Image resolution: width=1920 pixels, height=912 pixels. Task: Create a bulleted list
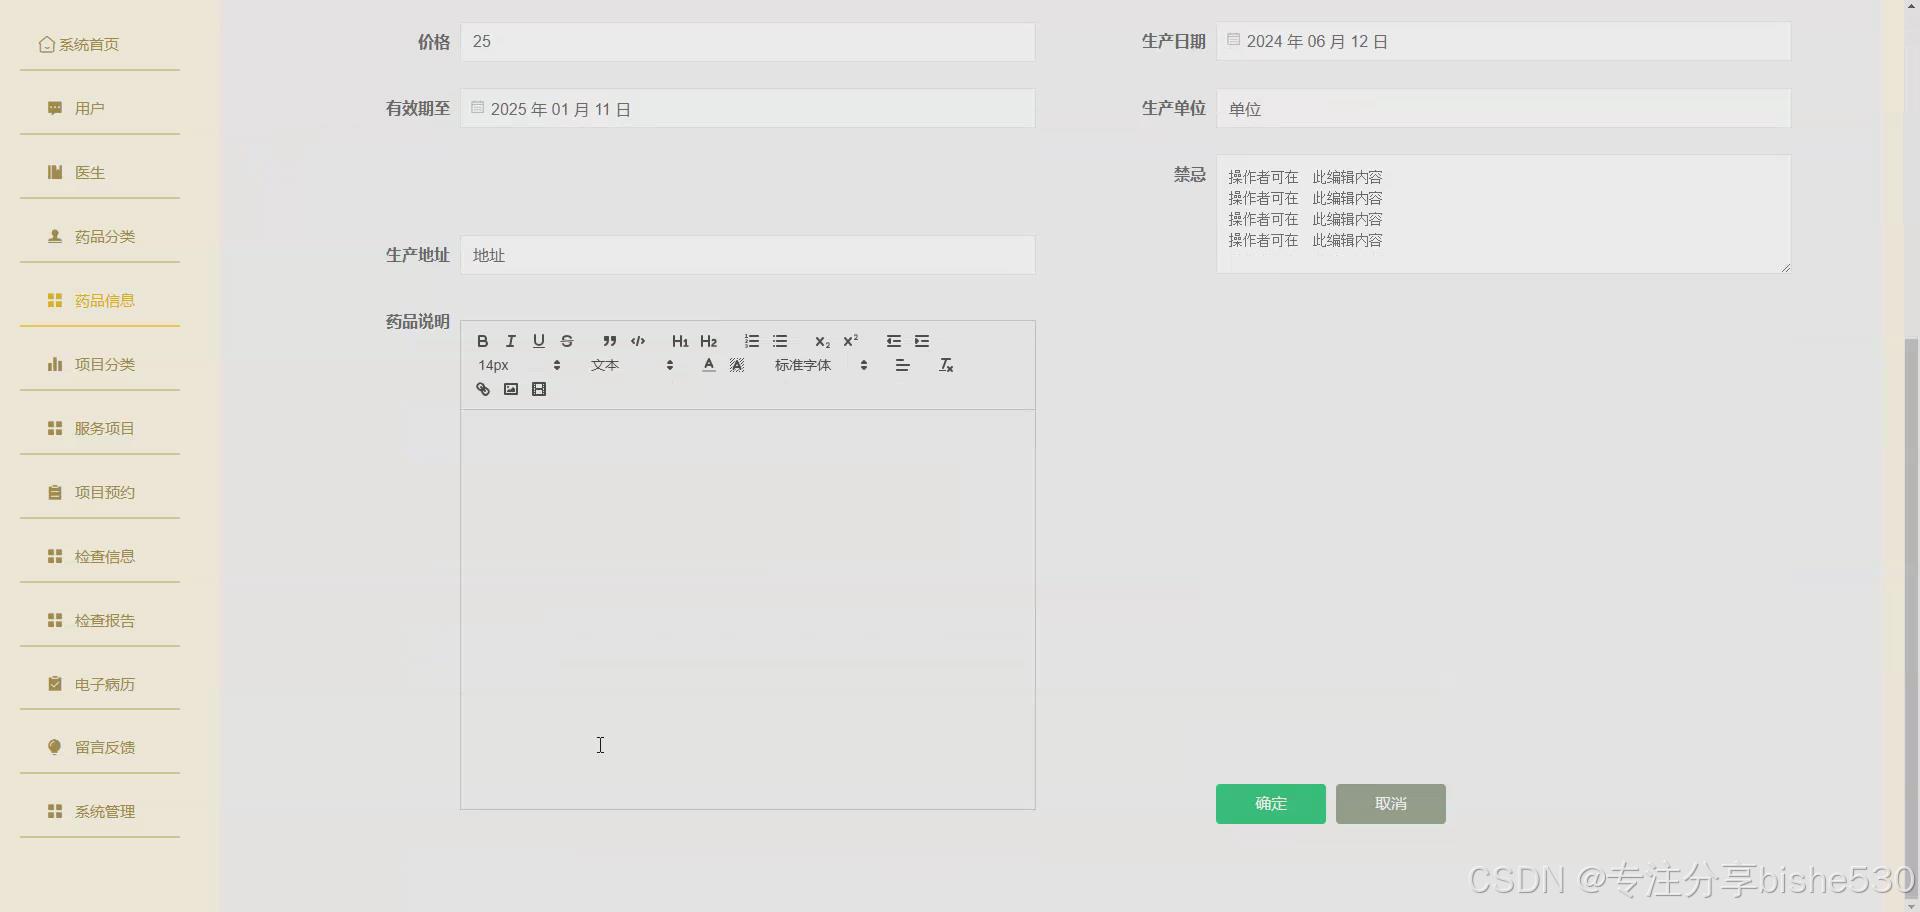pos(780,341)
